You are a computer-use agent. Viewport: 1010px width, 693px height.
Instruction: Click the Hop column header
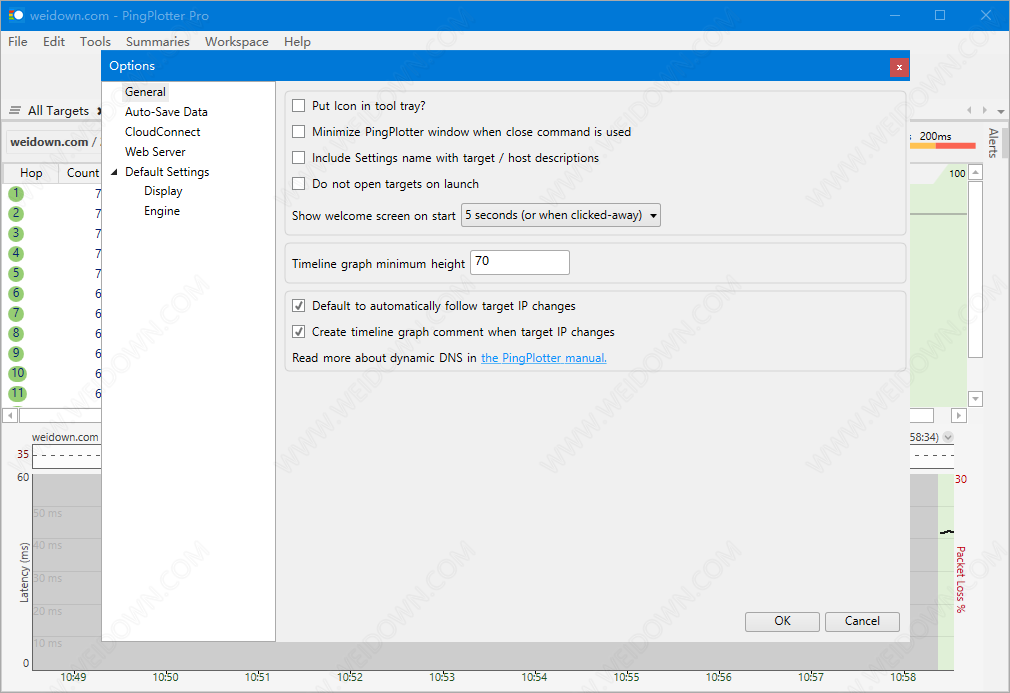click(31, 173)
